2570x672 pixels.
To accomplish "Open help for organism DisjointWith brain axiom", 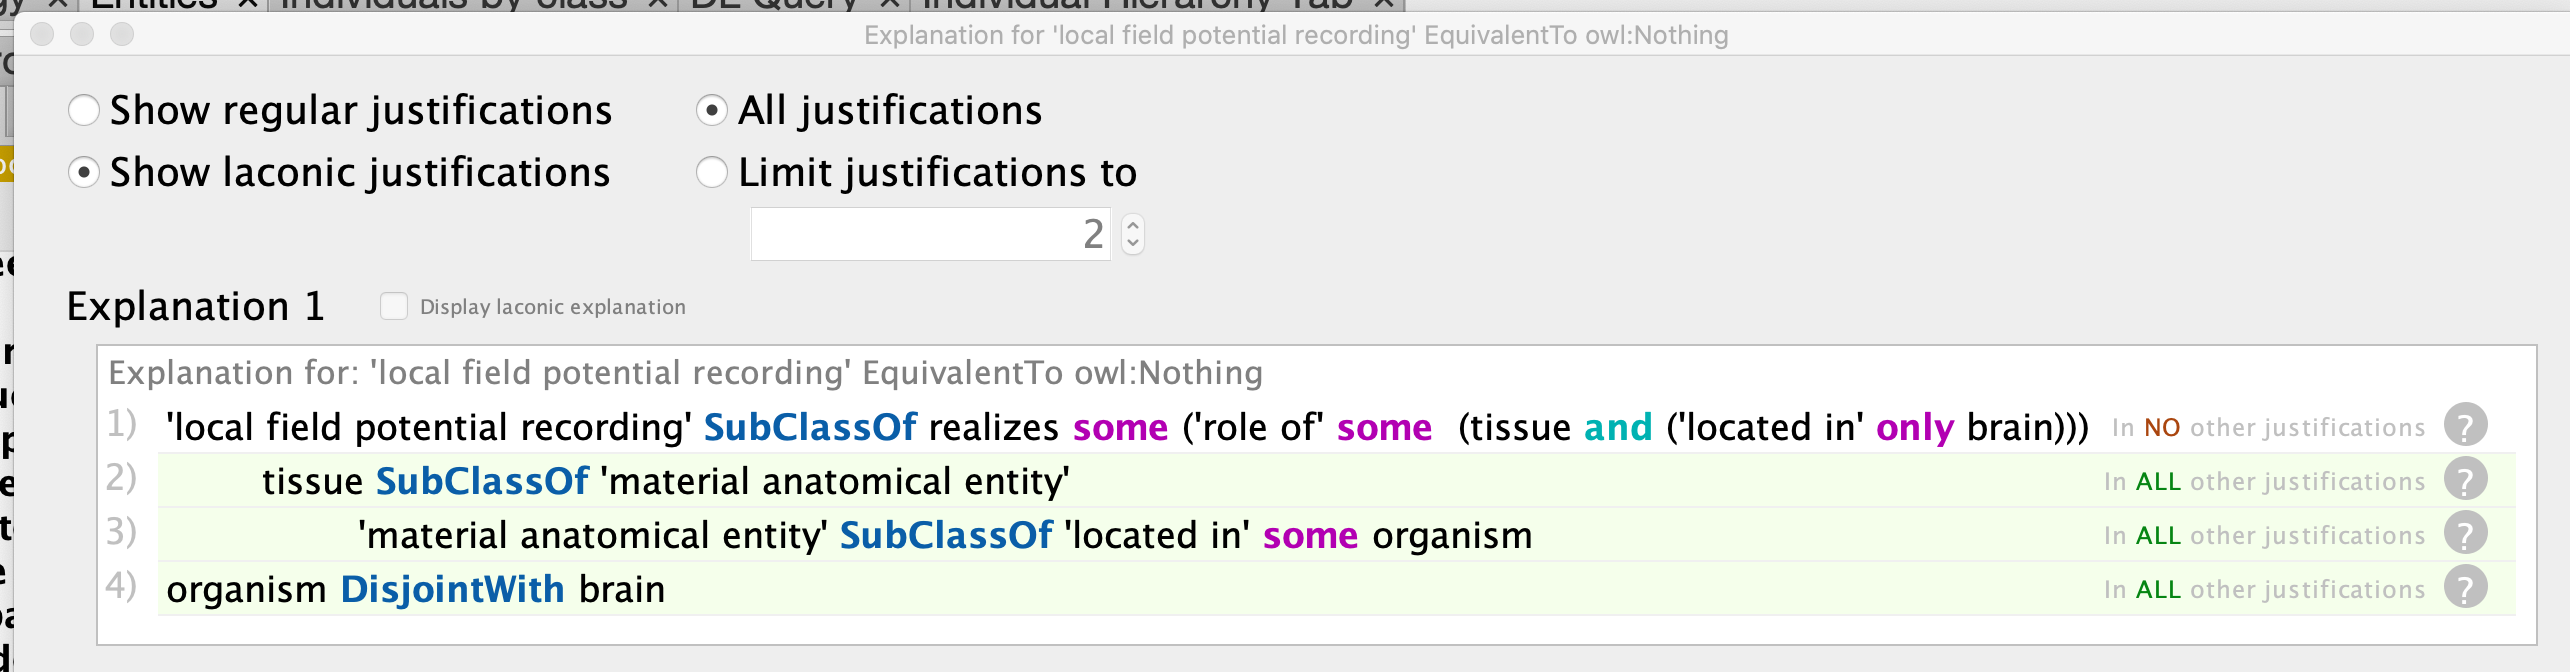I will point(2466,589).
